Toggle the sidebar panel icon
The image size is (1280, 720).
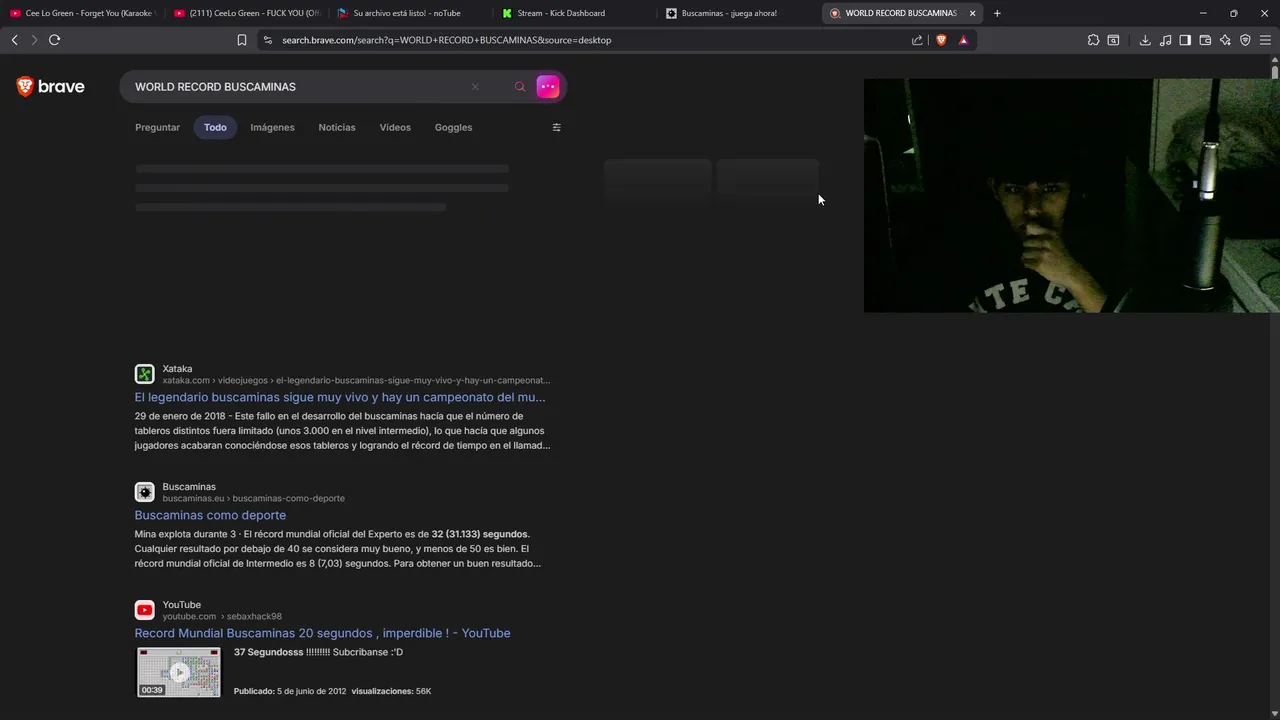point(1185,40)
